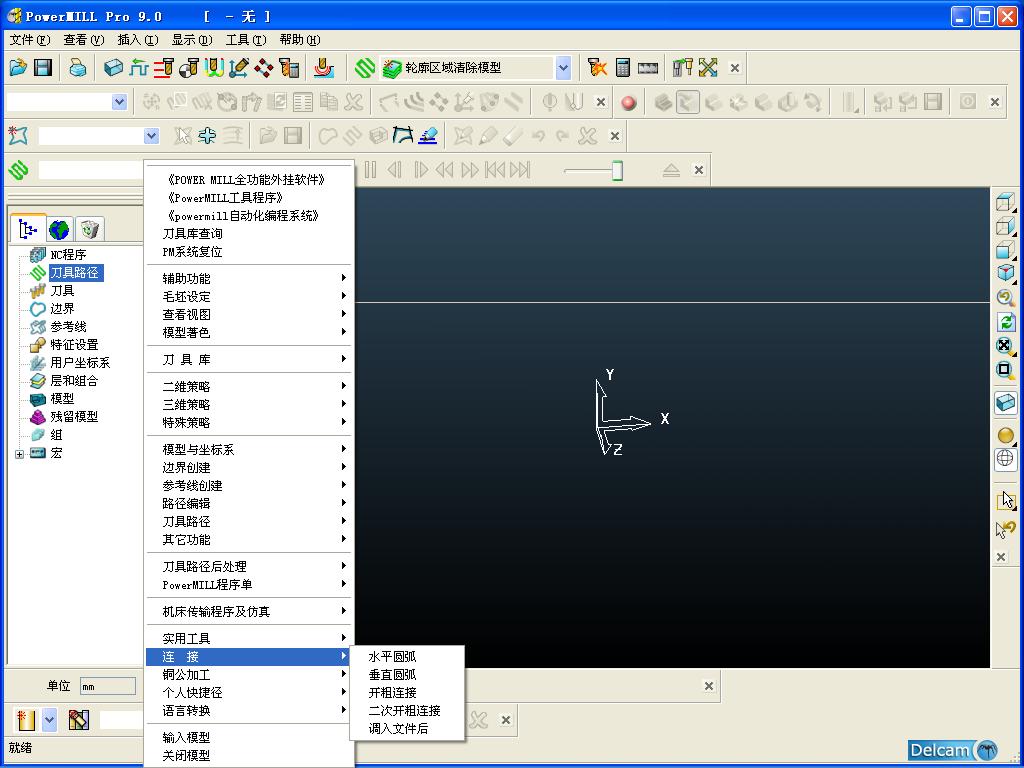Viewport: 1024px width, 768px height.
Task: Click the simulation speed slider handle
Action: tap(617, 170)
